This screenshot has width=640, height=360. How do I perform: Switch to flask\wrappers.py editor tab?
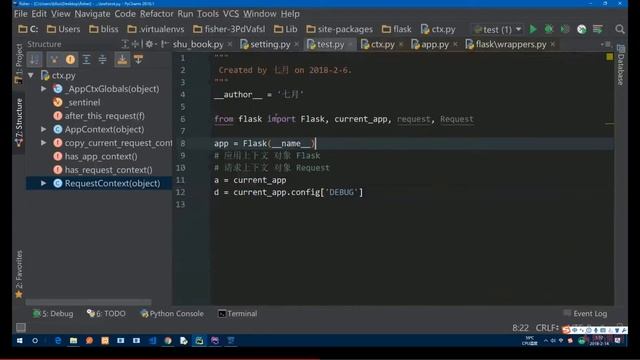tap(510, 44)
